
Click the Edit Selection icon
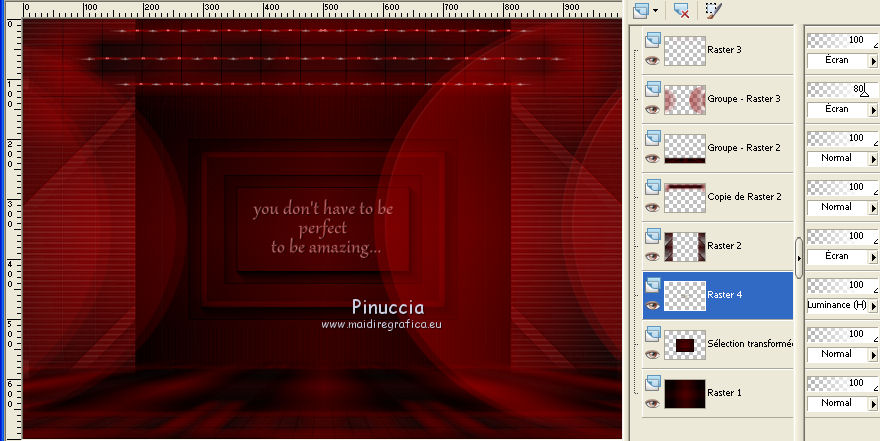click(713, 10)
